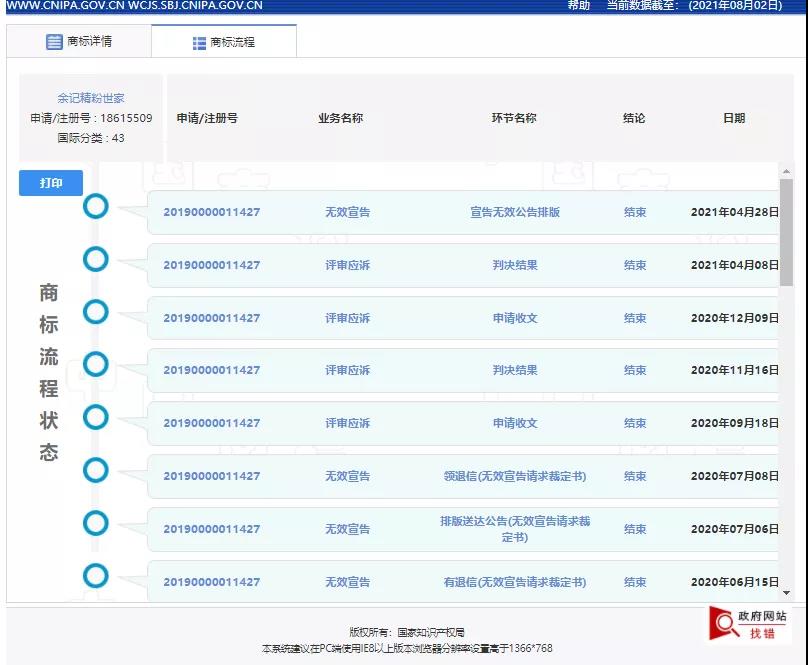Click the scrollbar down arrow of the process list
The width and height of the screenshot is (808, 665).
786,593
